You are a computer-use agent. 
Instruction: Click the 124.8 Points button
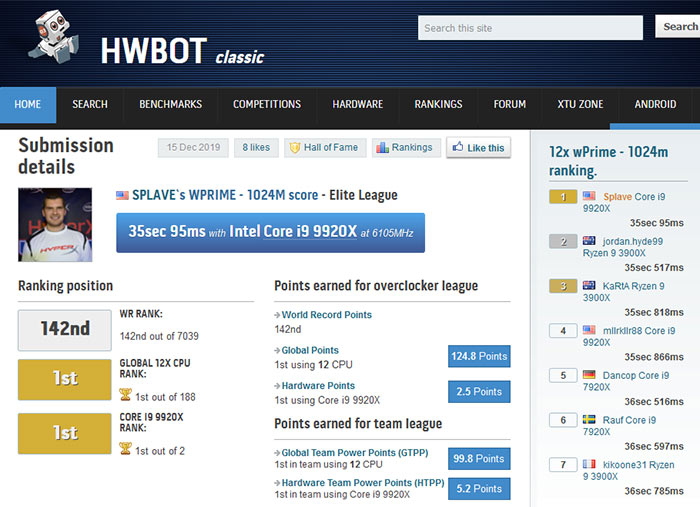click(479, 356)
